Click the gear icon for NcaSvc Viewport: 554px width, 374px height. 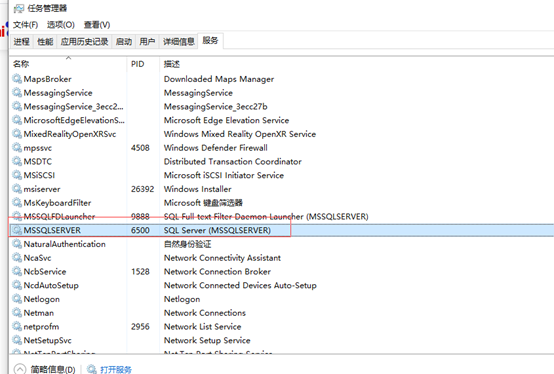click(17, 257)
